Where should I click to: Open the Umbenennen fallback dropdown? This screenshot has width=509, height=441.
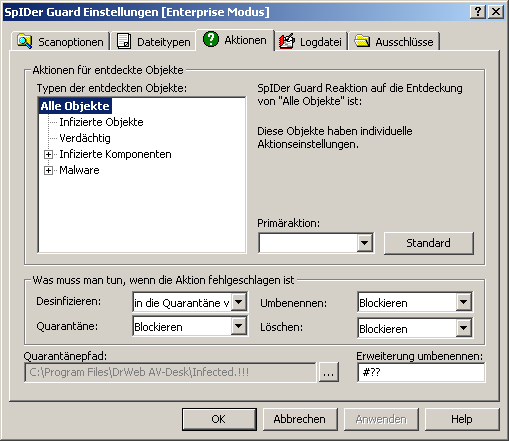click(464, 302)
